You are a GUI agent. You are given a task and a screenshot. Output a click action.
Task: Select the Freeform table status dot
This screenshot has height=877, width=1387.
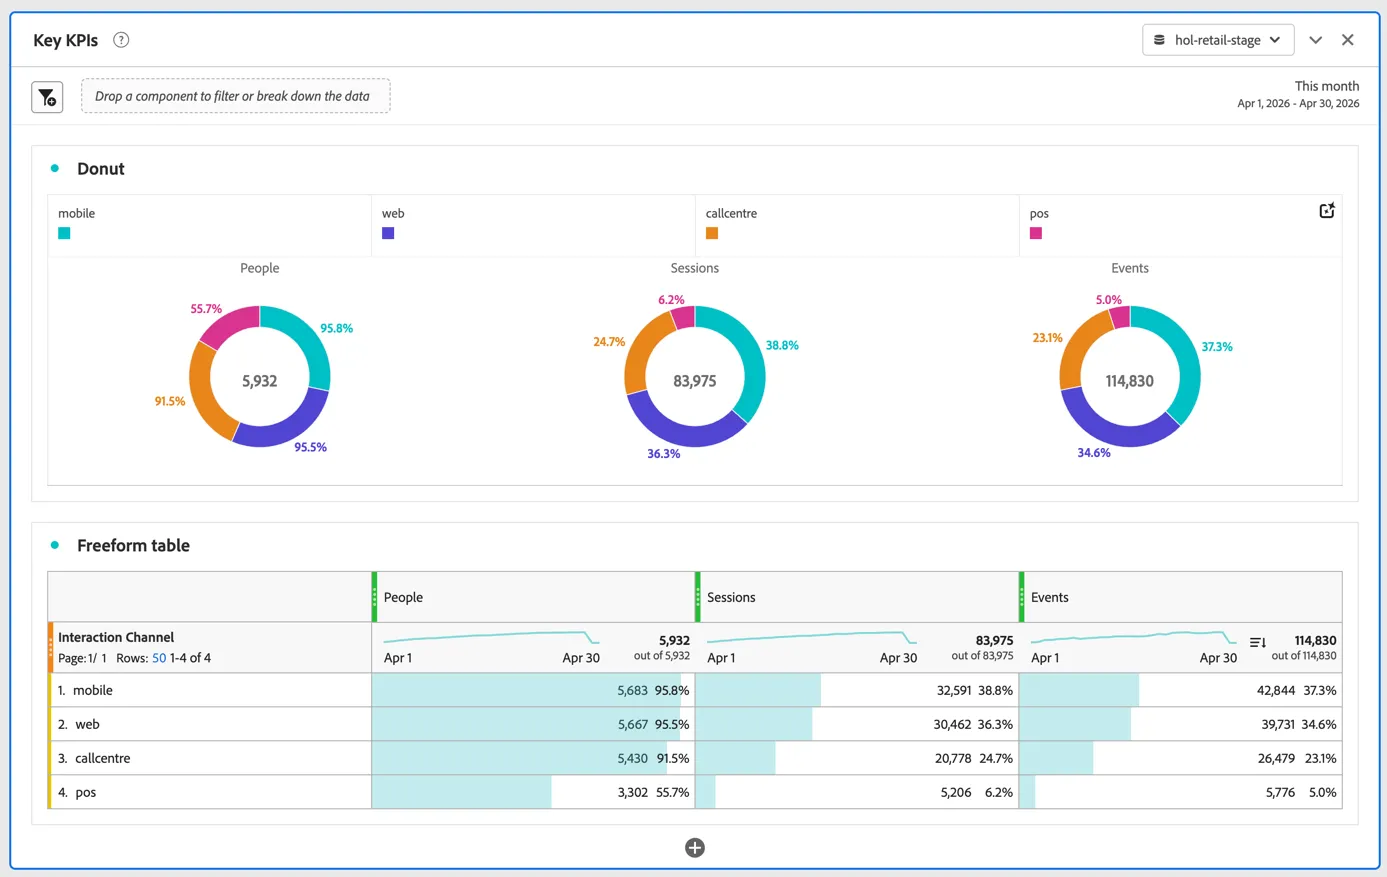[55, 545]
